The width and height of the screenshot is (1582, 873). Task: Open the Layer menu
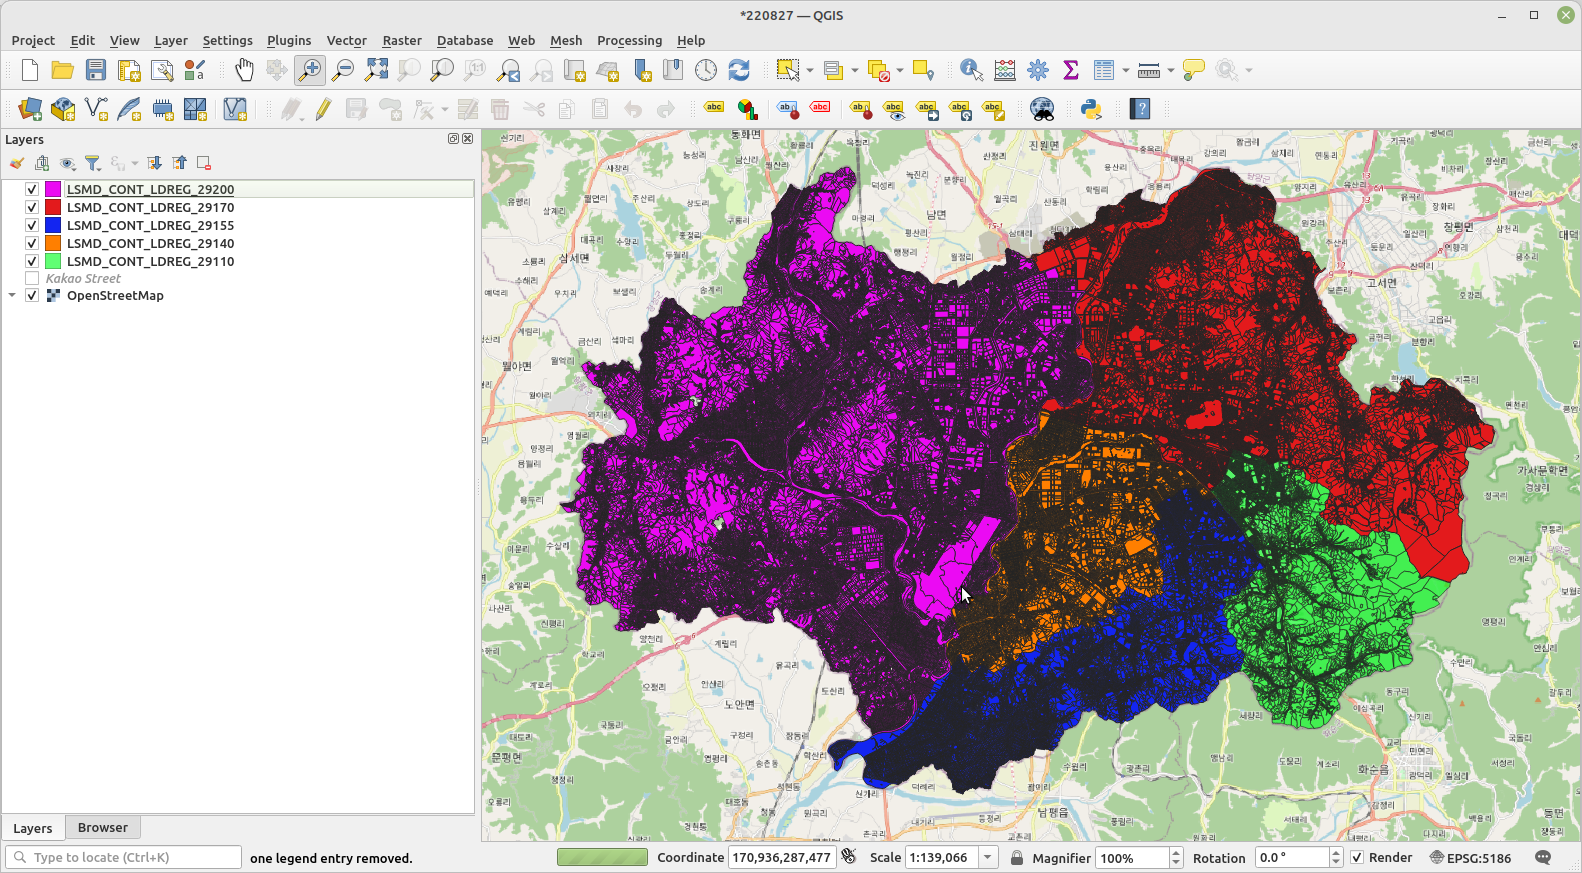171,40
